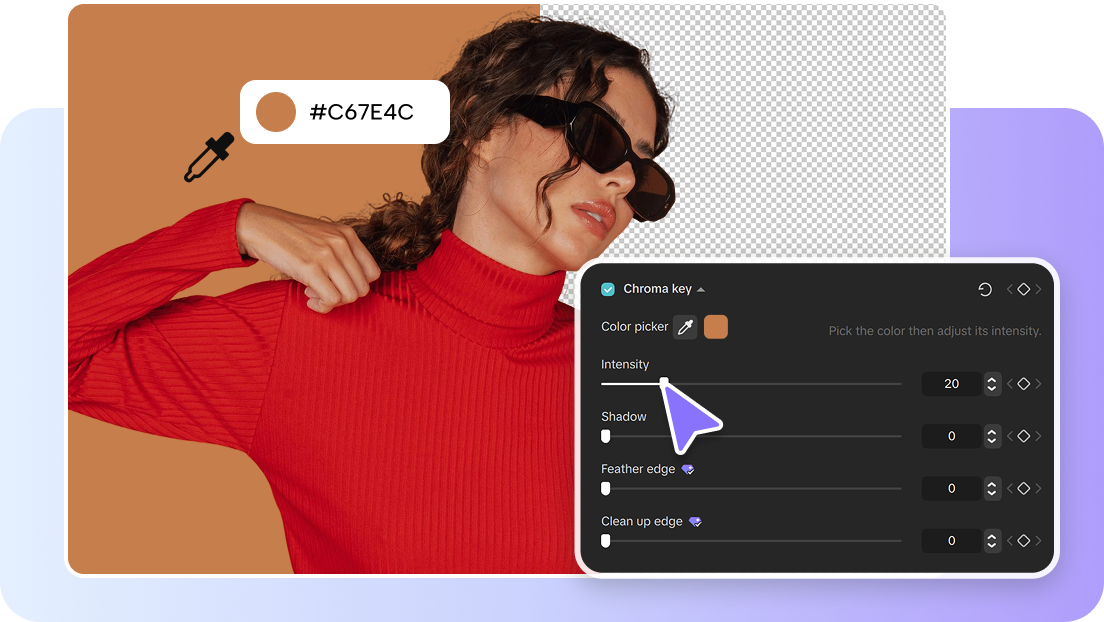1104x622 pixels.
Task: Add keyframe diamond on Feather edge row
Action: (1023, 488)
